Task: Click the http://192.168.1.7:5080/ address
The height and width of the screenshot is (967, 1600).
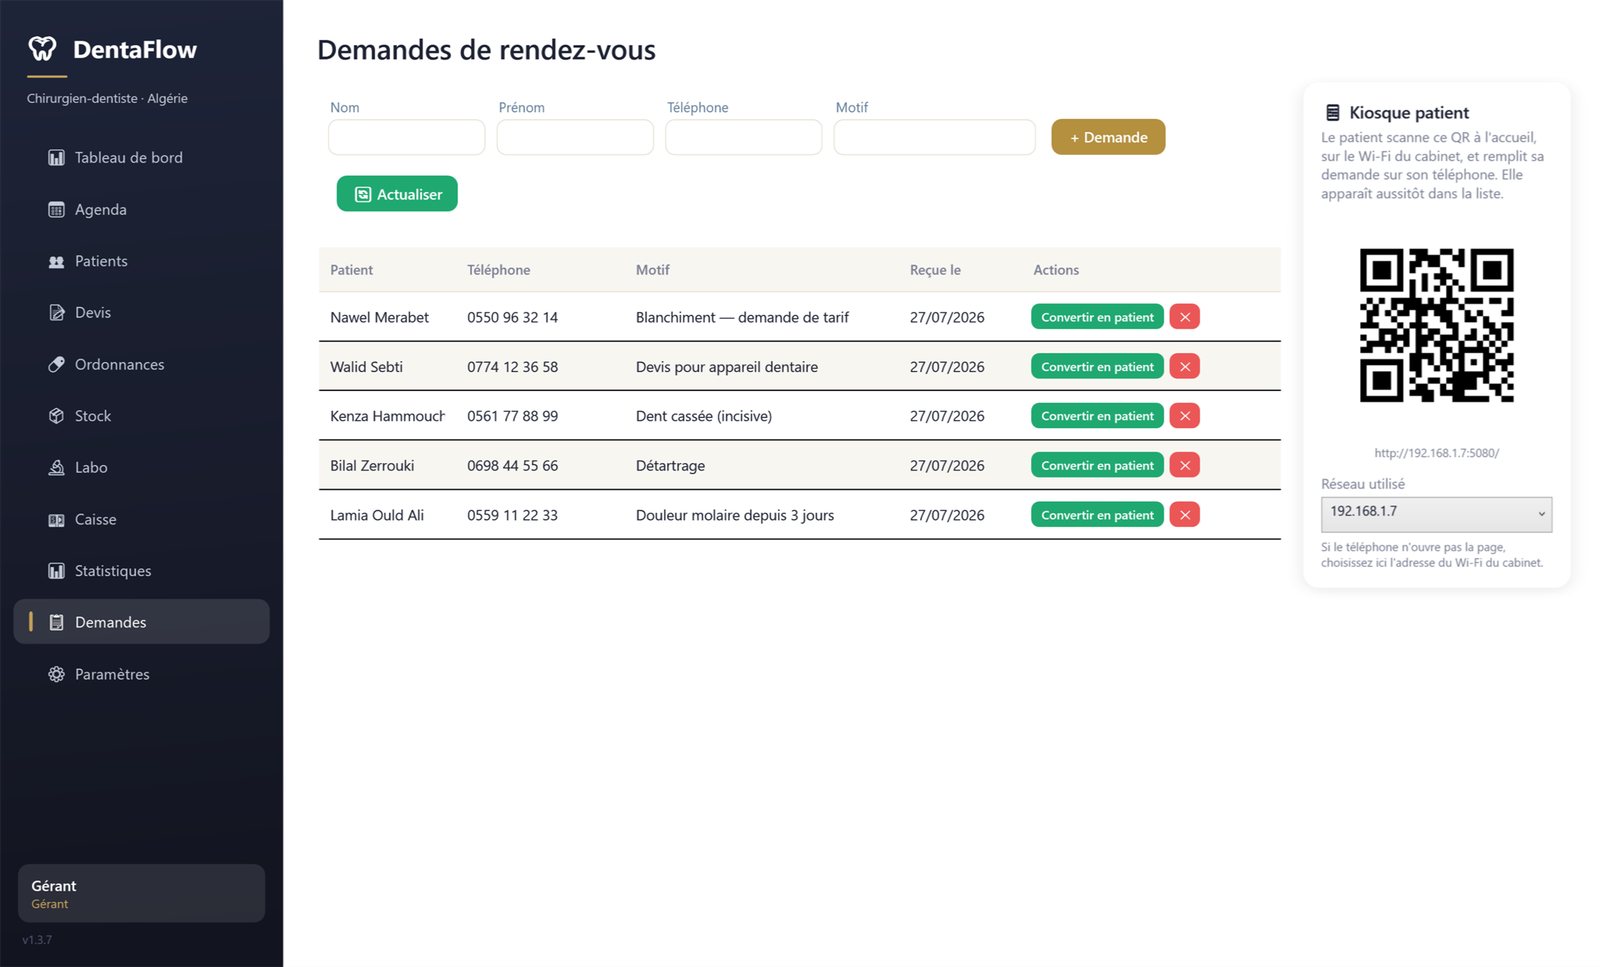Action: [1436, 453]
